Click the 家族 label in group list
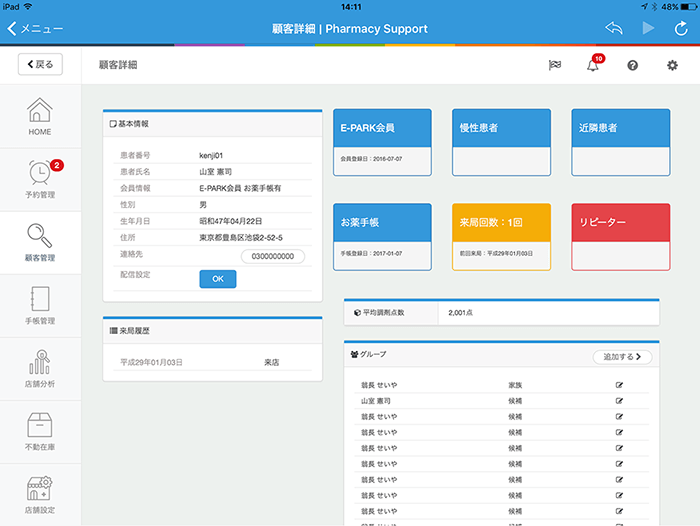The height and width of the screenshot is (526, 700). pyautogui.click(x=515, y=385)
